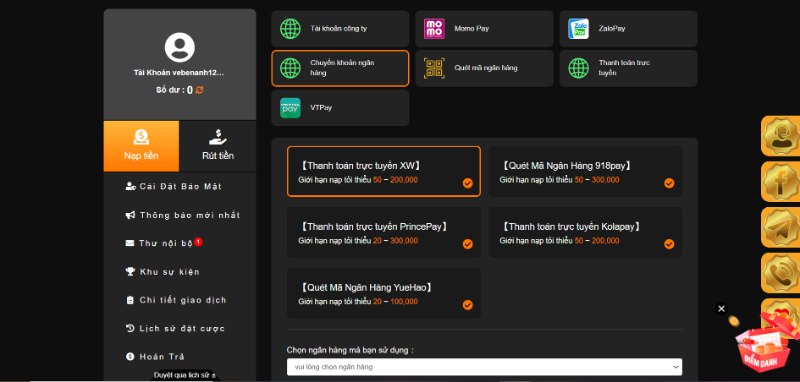This screenshot has height=382, width=800.
Task: Click the checkmark on the PrincePay channel
Action: [x=468, y=244]
